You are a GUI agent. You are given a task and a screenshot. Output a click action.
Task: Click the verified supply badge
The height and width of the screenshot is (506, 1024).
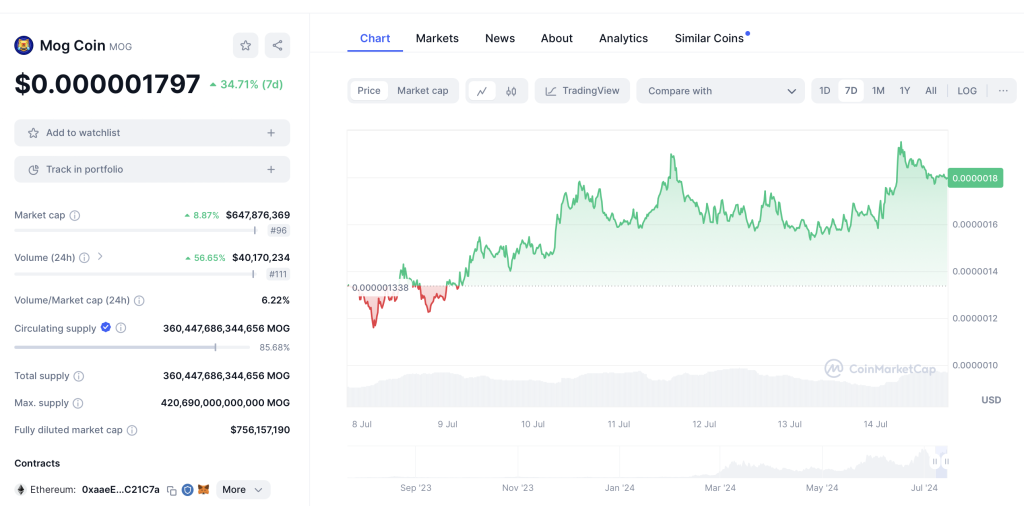click(x=106, y=328)
